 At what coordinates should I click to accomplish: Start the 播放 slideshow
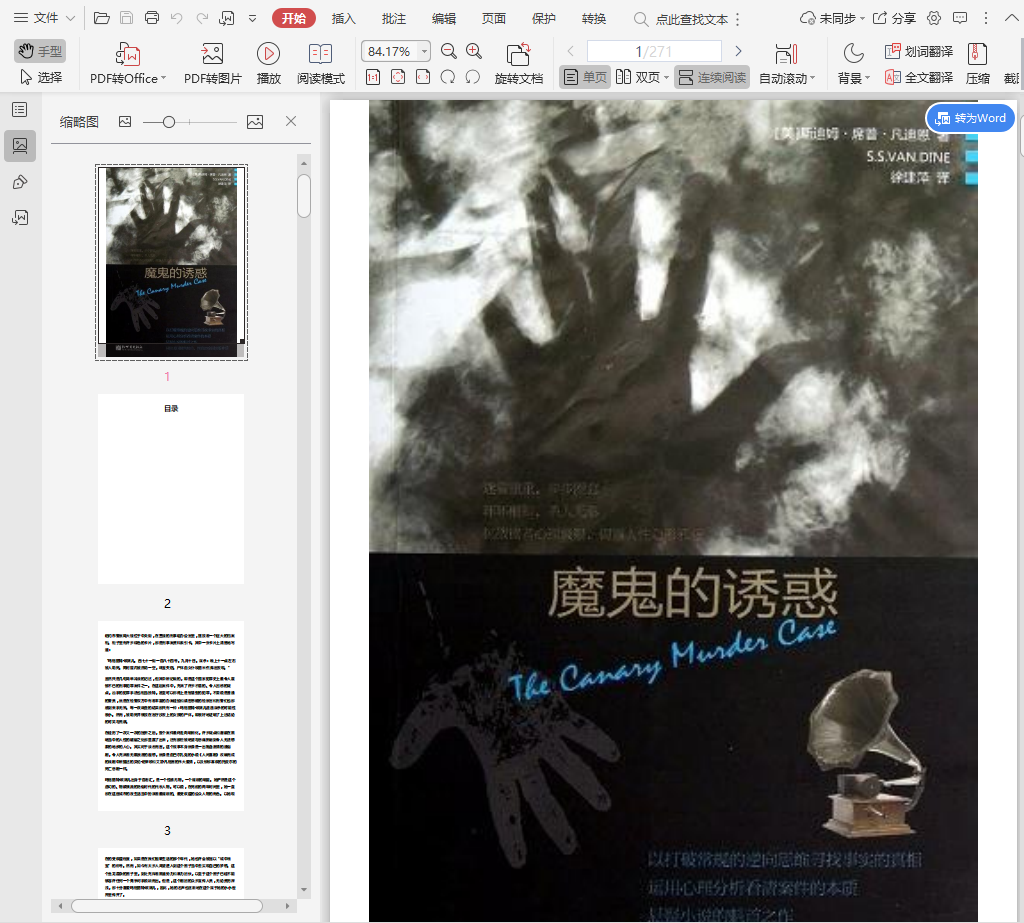click(x=268, y=63)
